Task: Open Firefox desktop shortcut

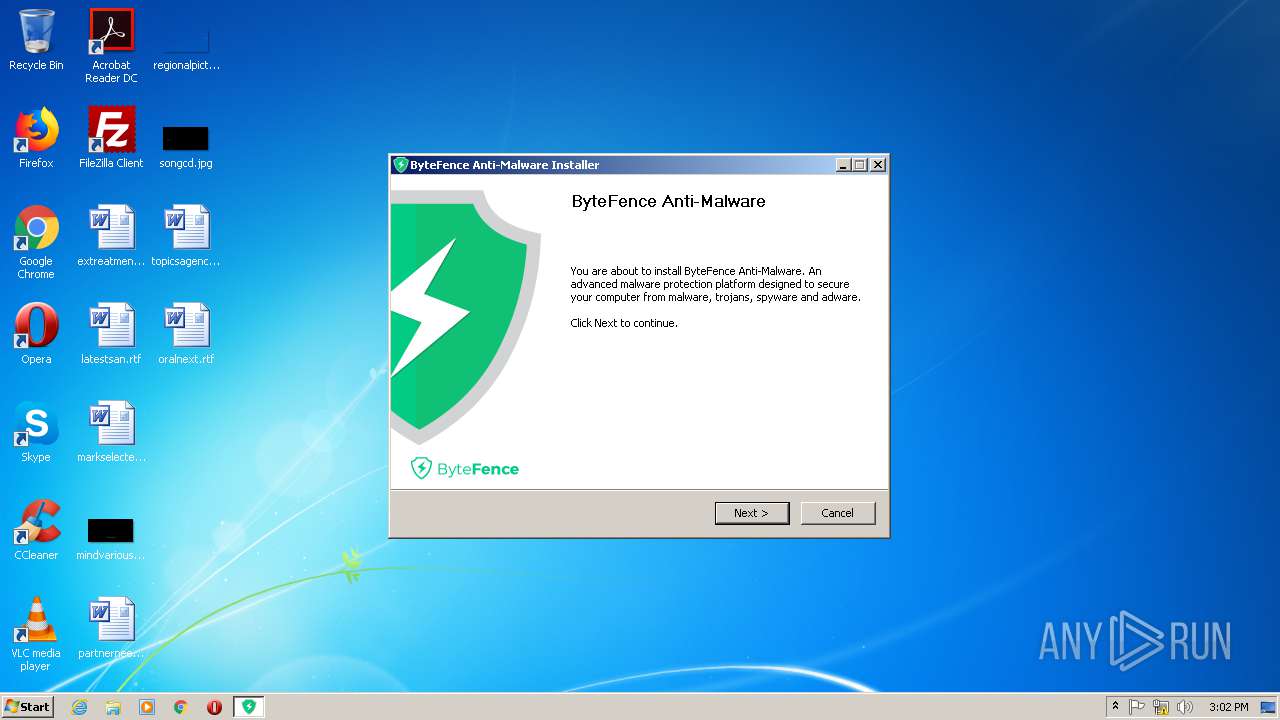Action: (36, 138)
